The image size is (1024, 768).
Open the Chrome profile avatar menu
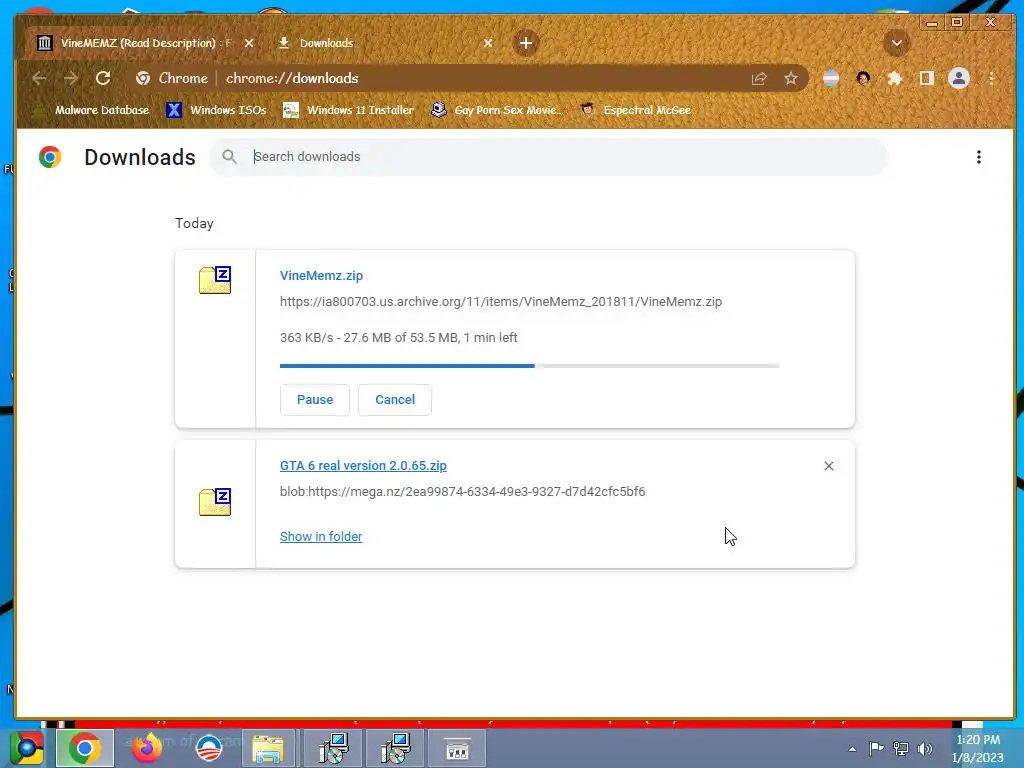pyautogui.click(x=959, y=78)
